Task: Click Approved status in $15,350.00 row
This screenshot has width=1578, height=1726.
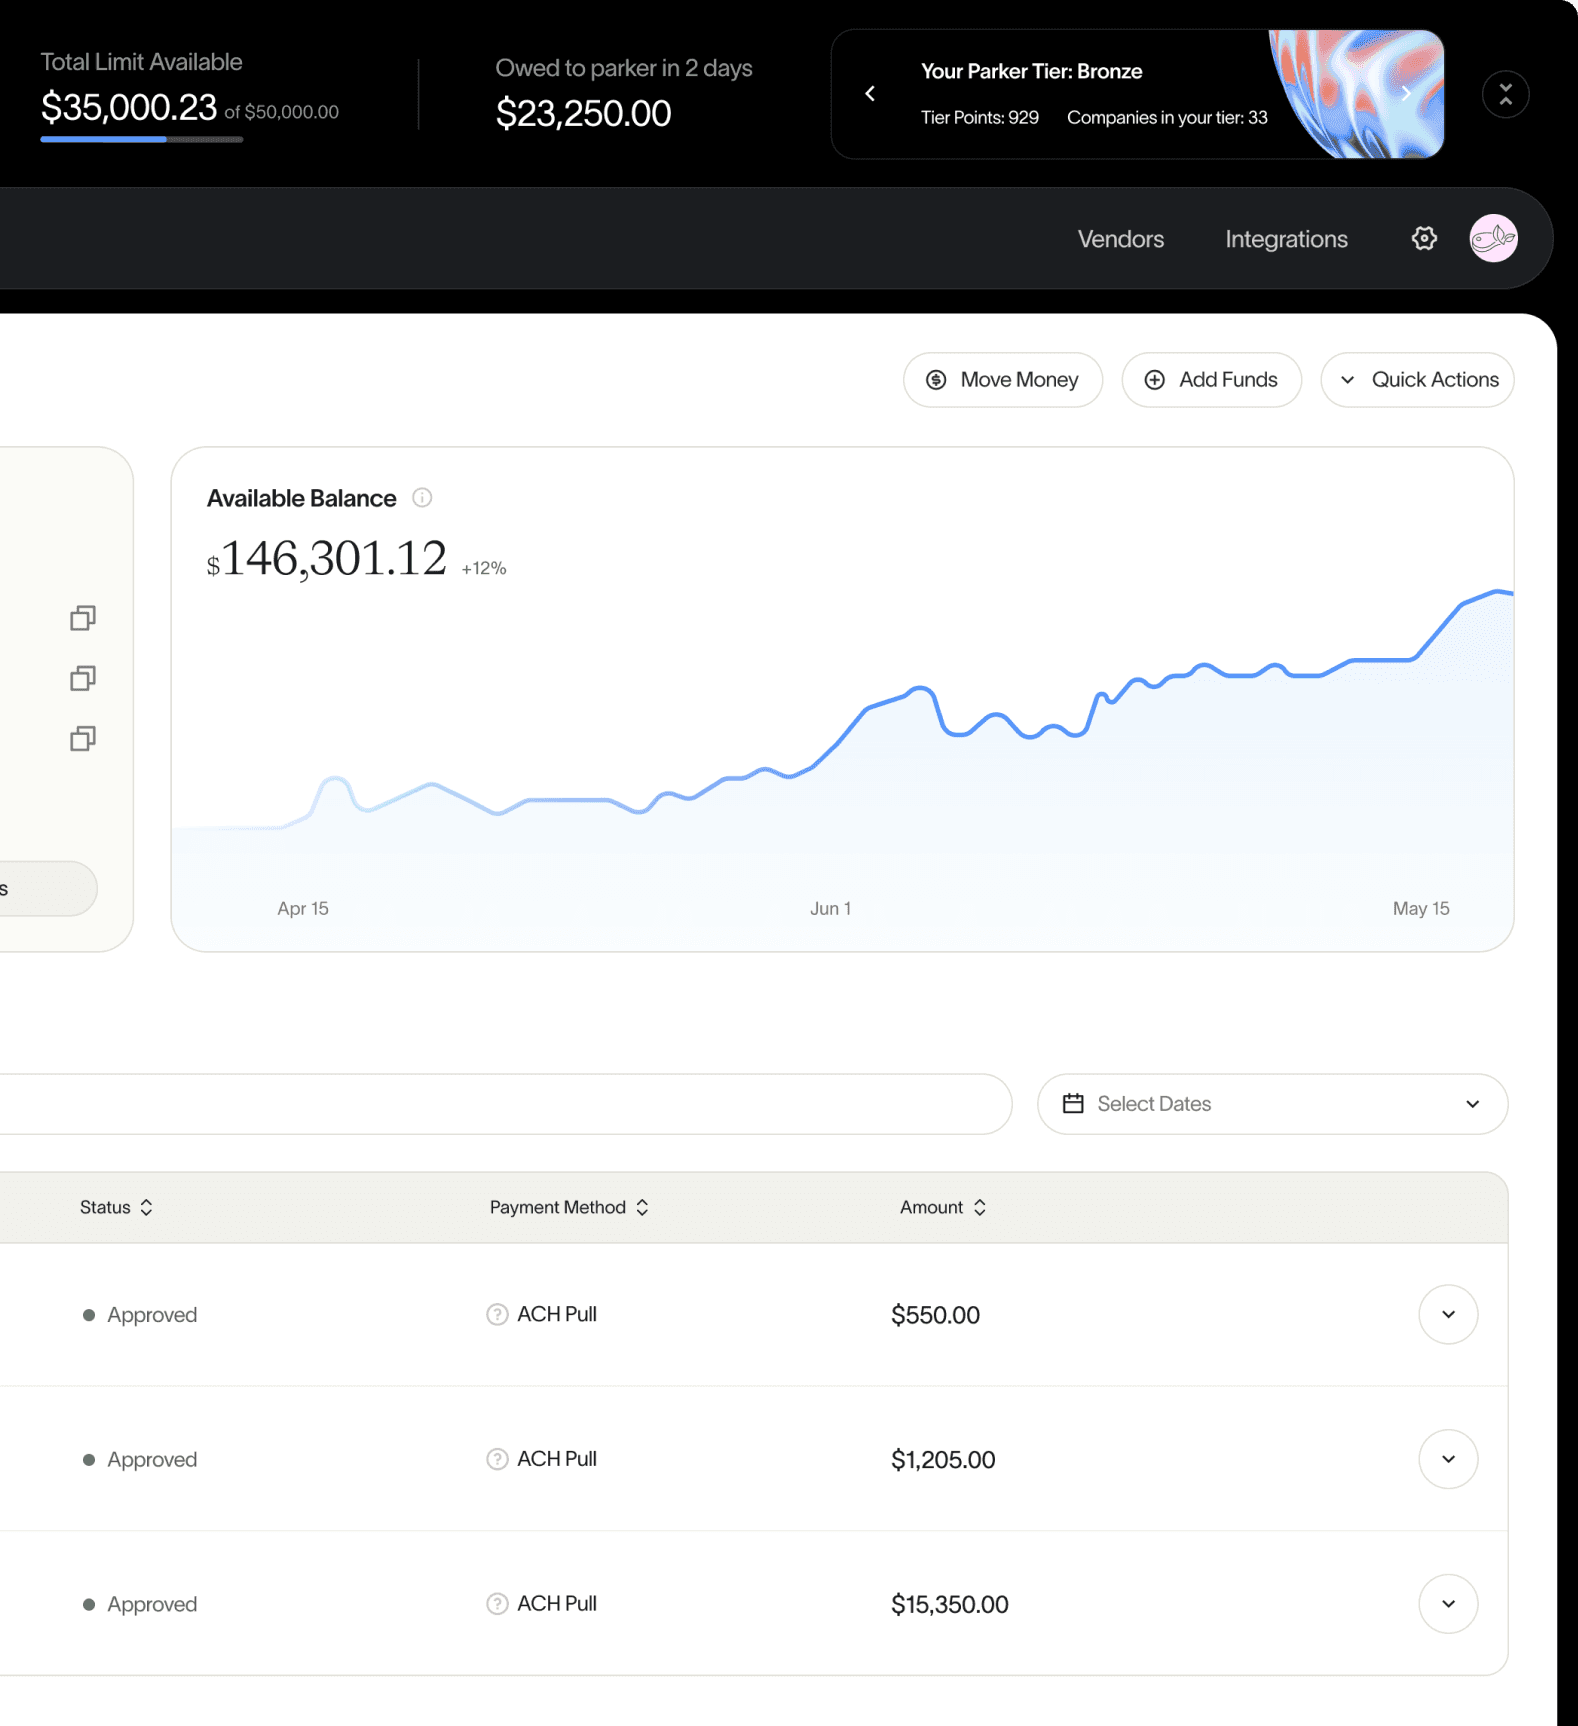Action: (x=152, y=1604)
